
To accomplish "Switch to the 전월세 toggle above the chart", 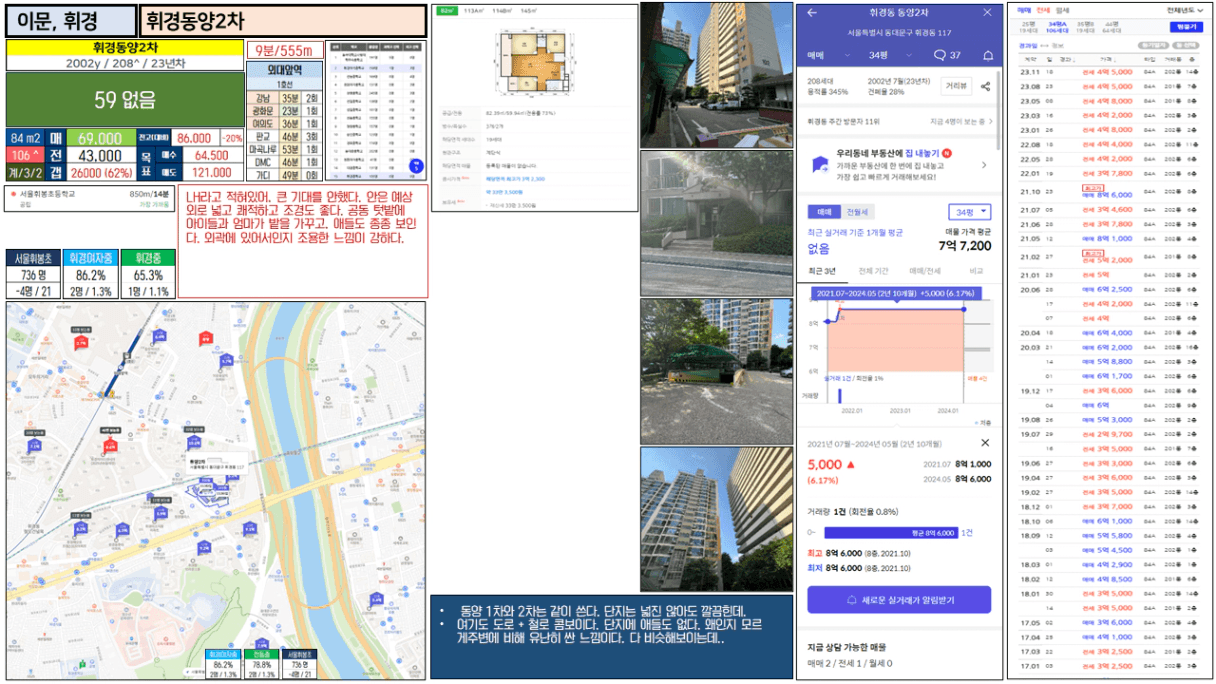I will point(858,212).
